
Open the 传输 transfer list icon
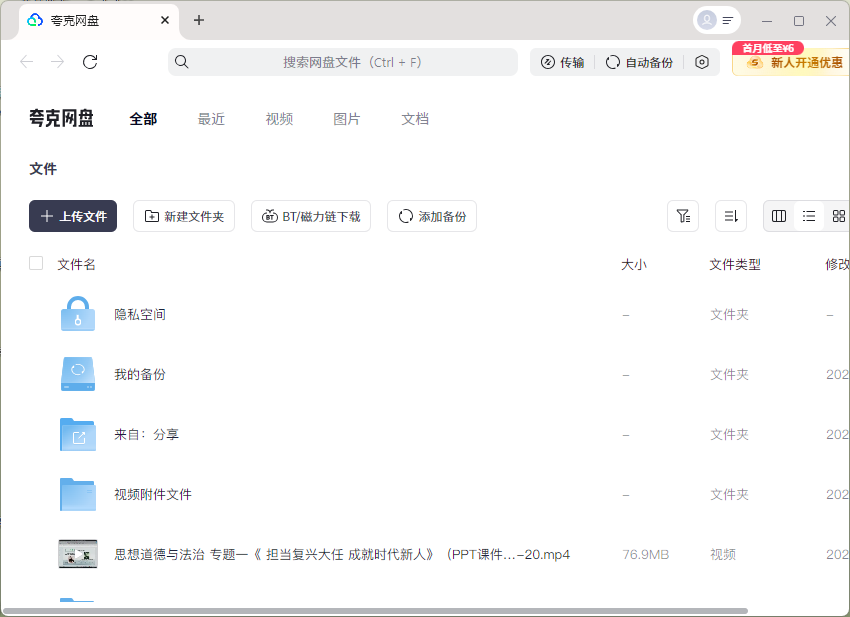[548, 62]
